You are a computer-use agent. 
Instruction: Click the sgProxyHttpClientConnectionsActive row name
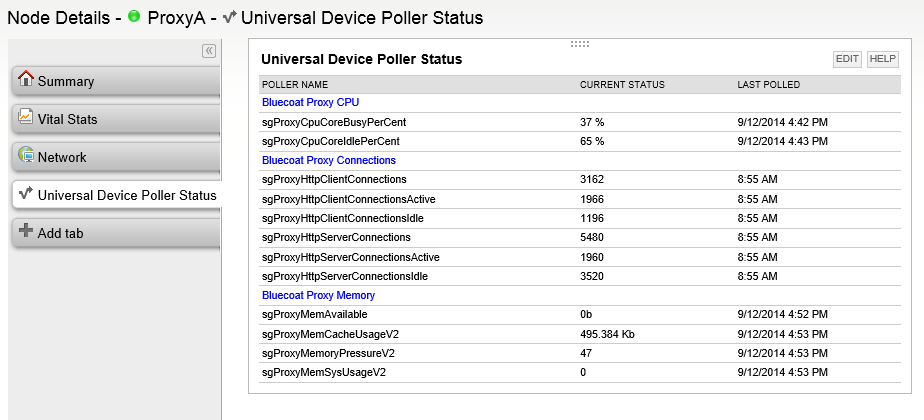point(349,199)
